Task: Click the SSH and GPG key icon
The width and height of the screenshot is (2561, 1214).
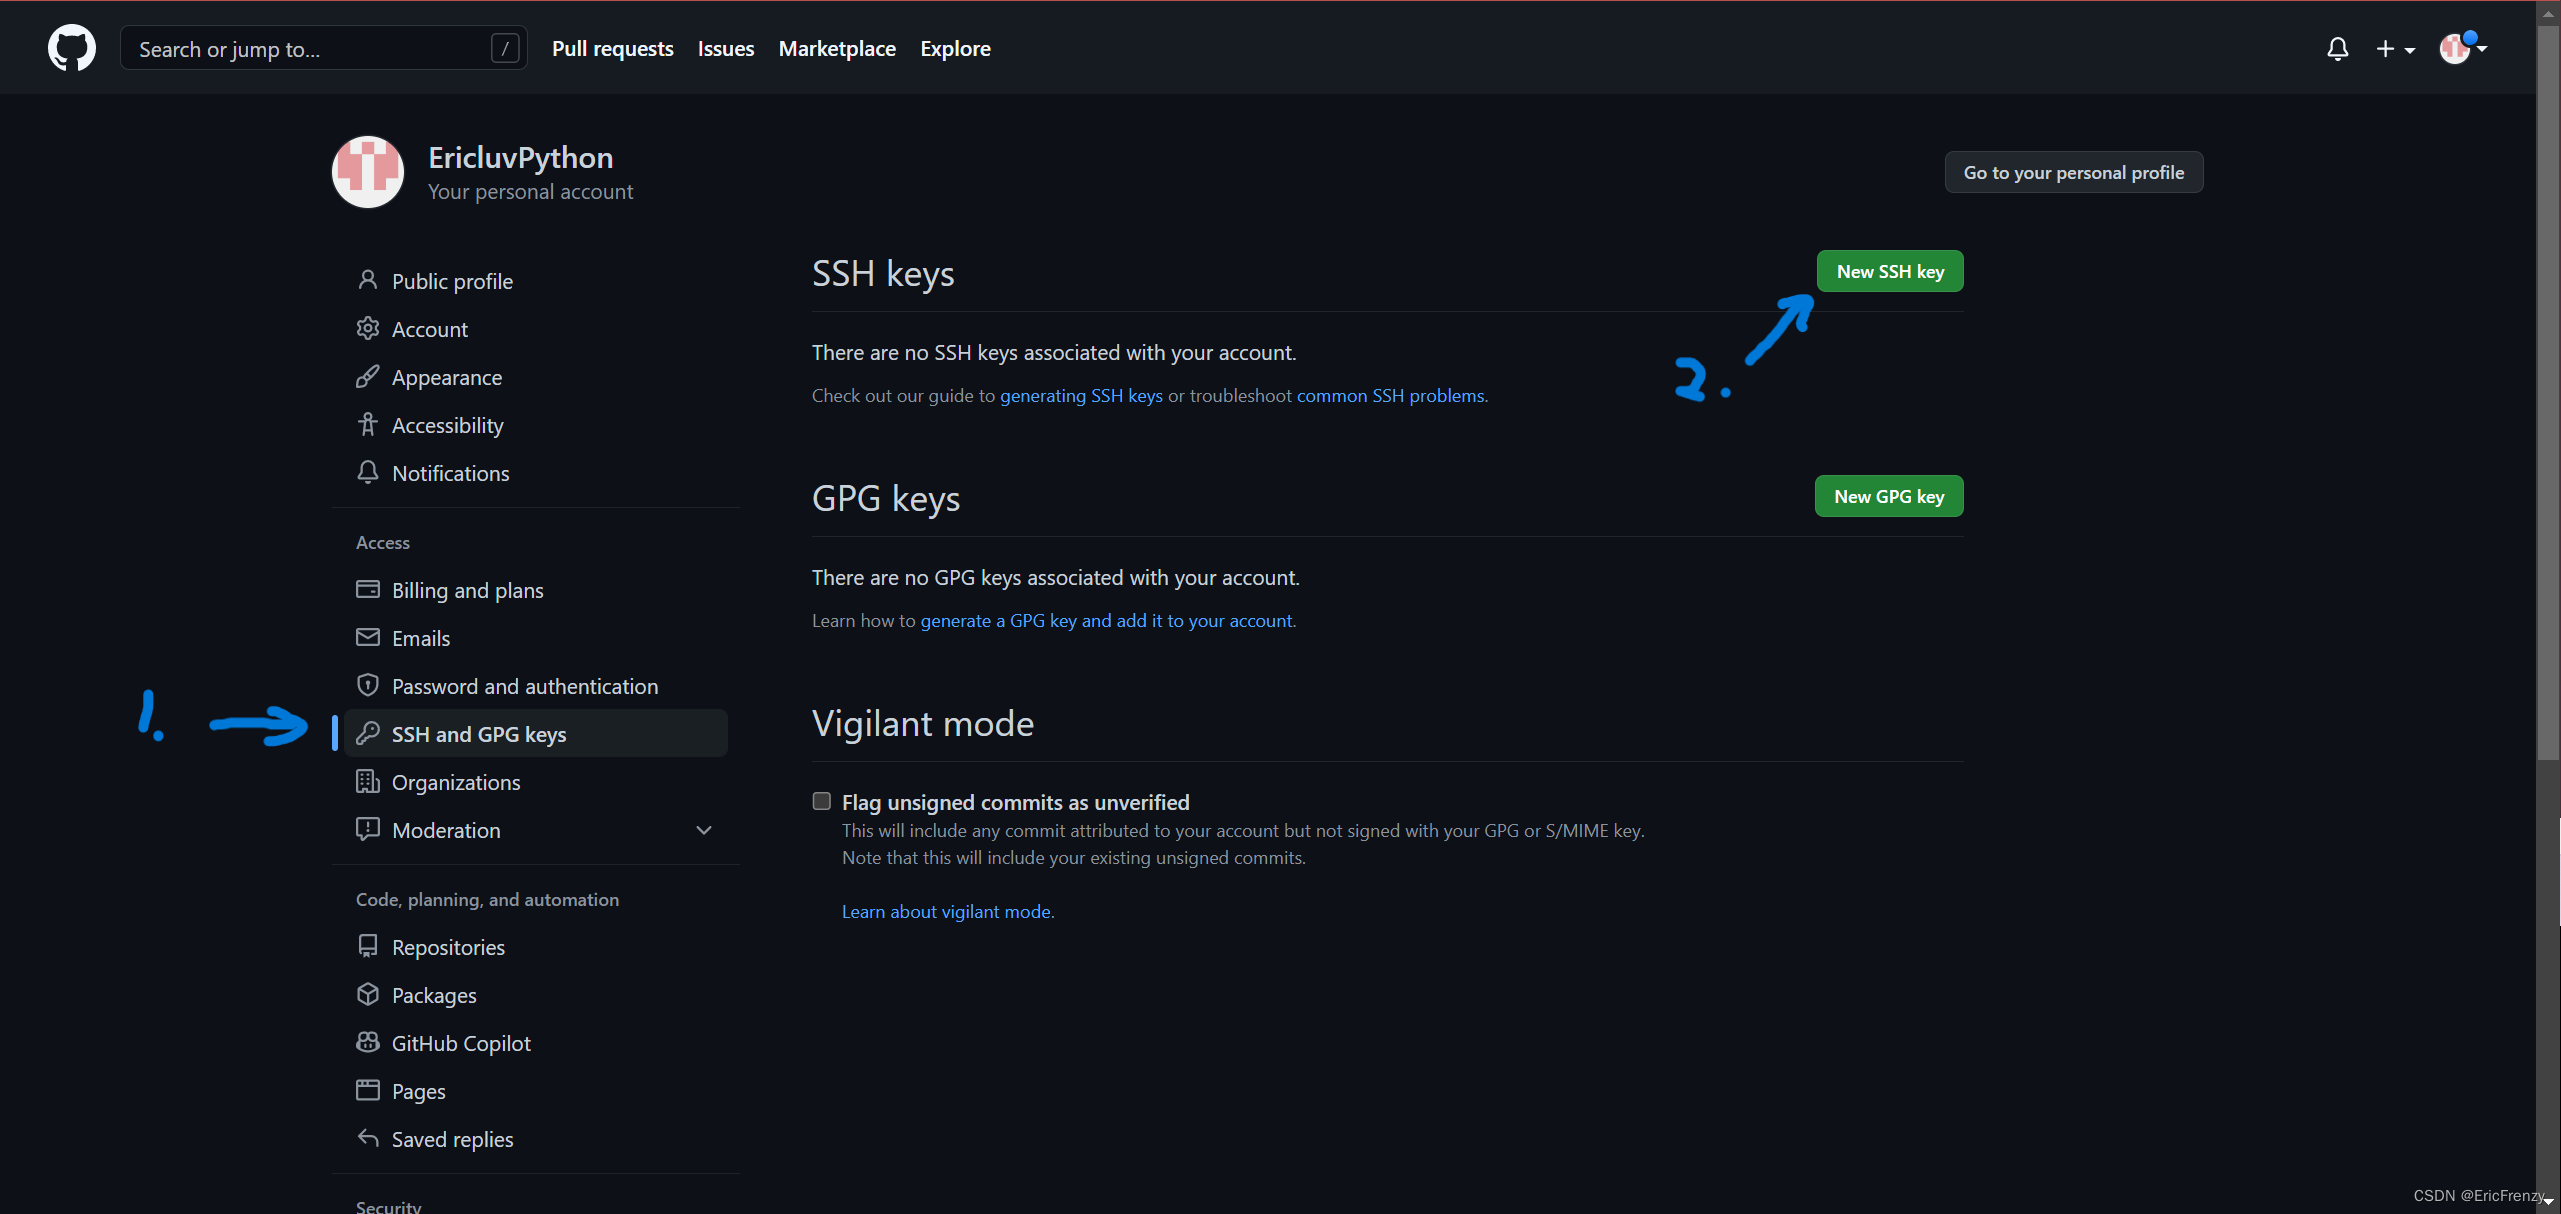Action: coord(367,733)
